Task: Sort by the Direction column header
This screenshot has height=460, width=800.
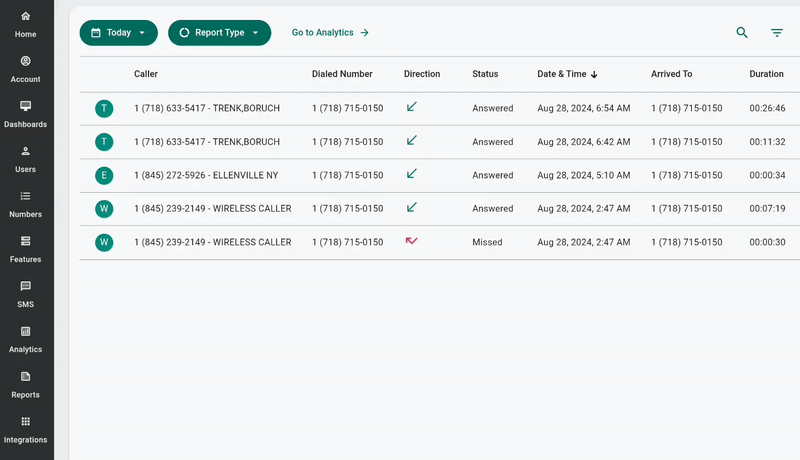Action: (422, 74)
